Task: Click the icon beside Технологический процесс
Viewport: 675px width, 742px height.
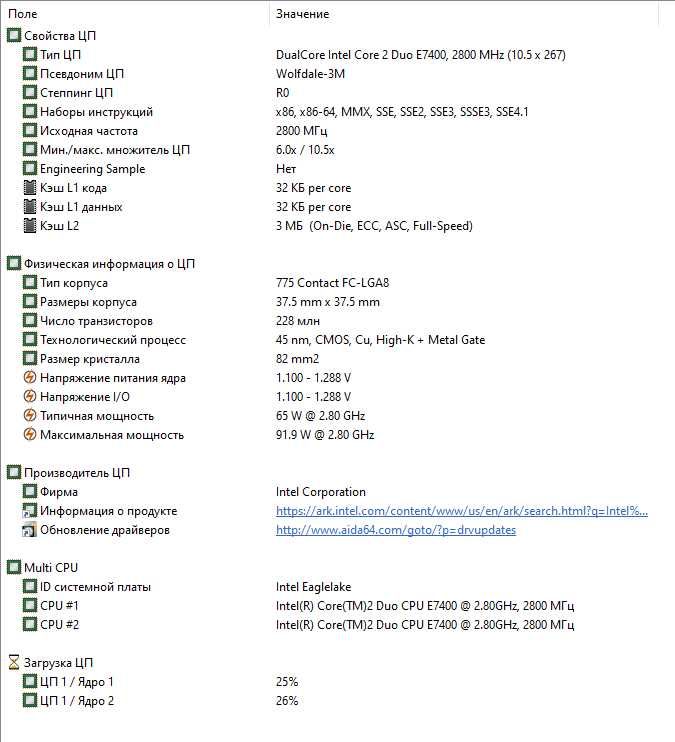Action: [x=29, y=339]
